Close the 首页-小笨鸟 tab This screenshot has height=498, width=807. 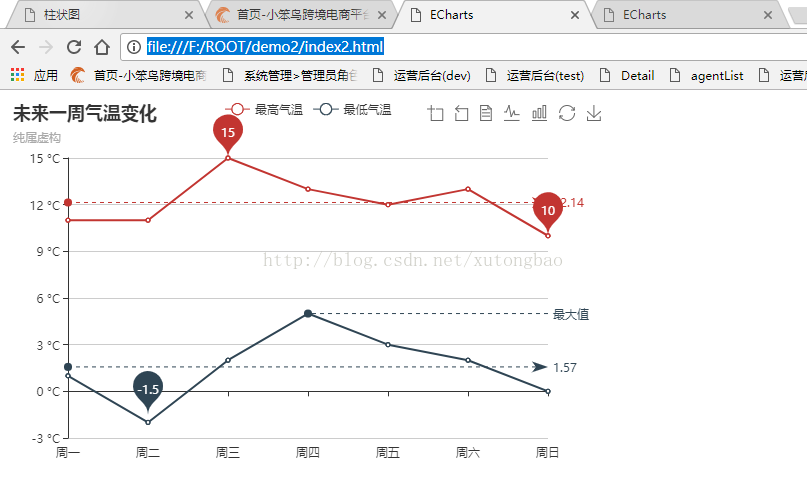[x=382, y=15]
